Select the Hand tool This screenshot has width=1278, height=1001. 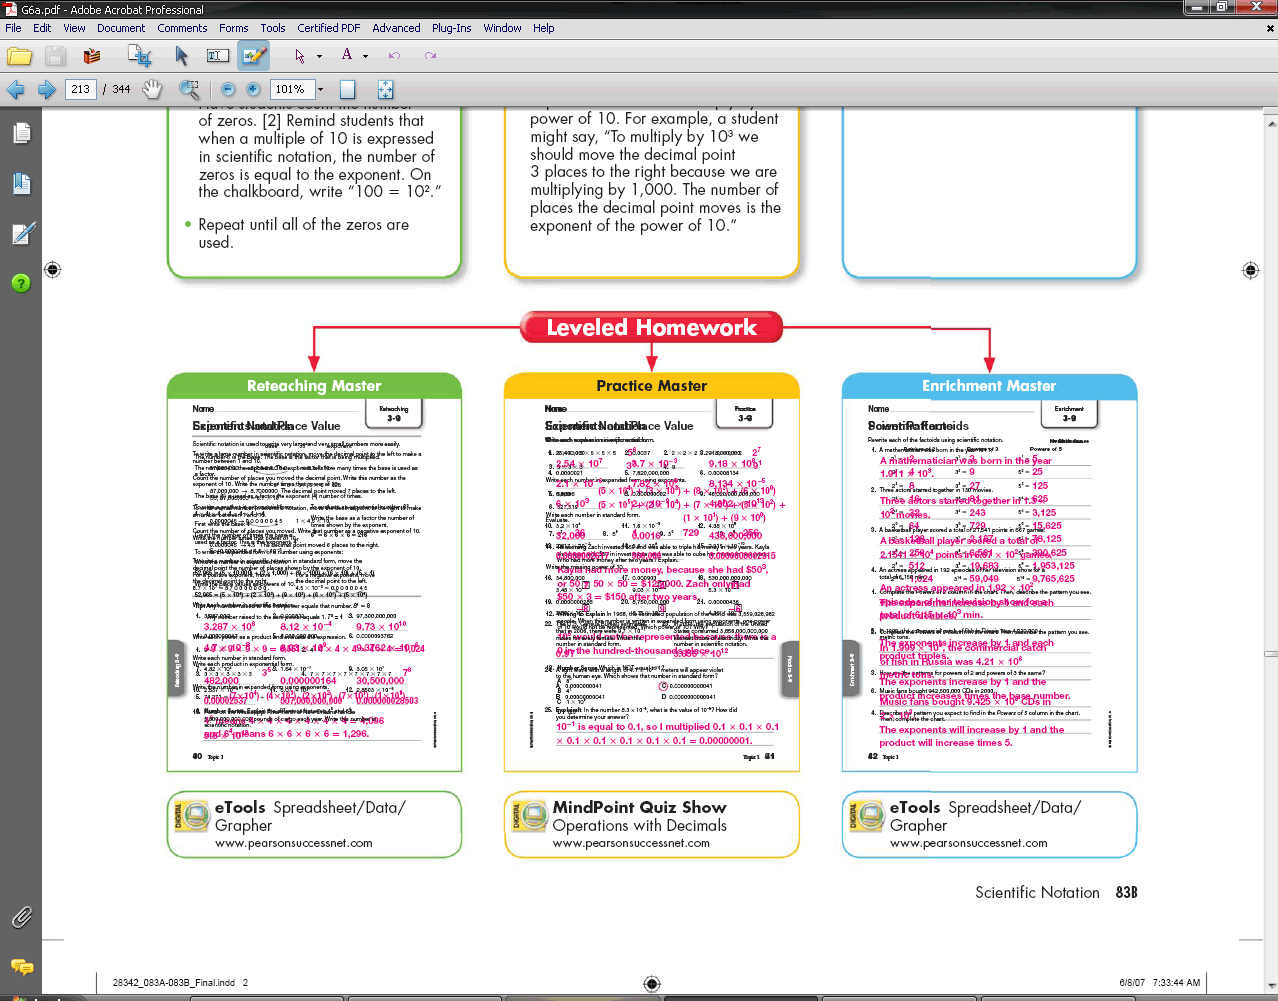pos(152,89)
